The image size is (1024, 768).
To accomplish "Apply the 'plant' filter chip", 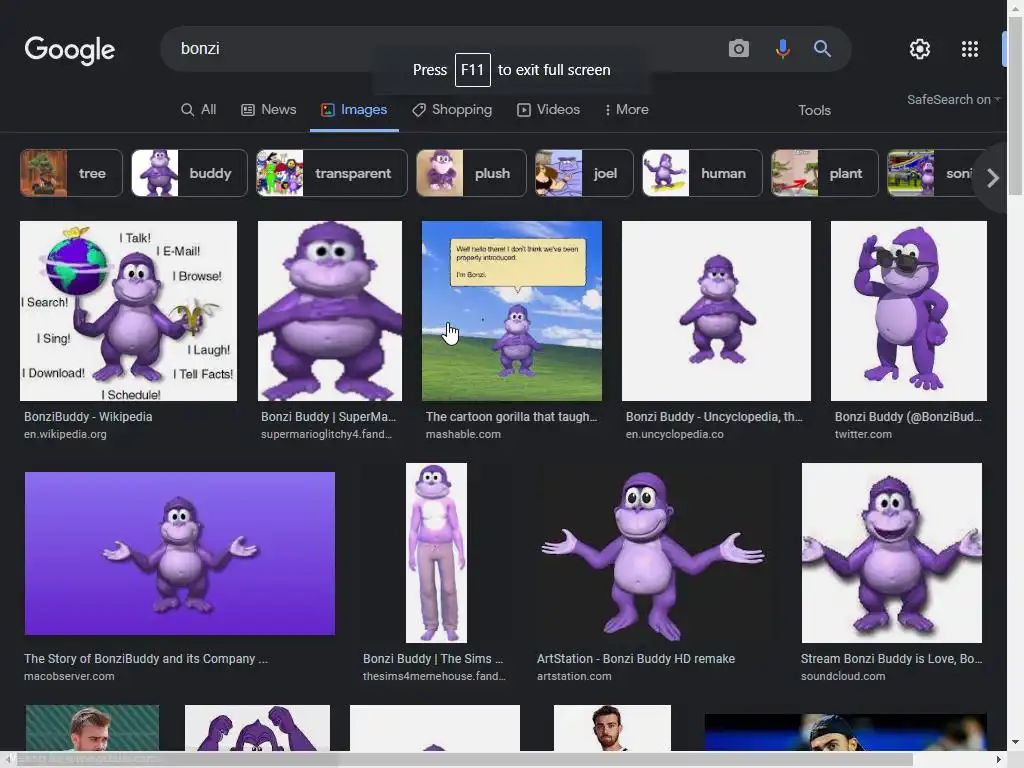I will coord(824,173).
